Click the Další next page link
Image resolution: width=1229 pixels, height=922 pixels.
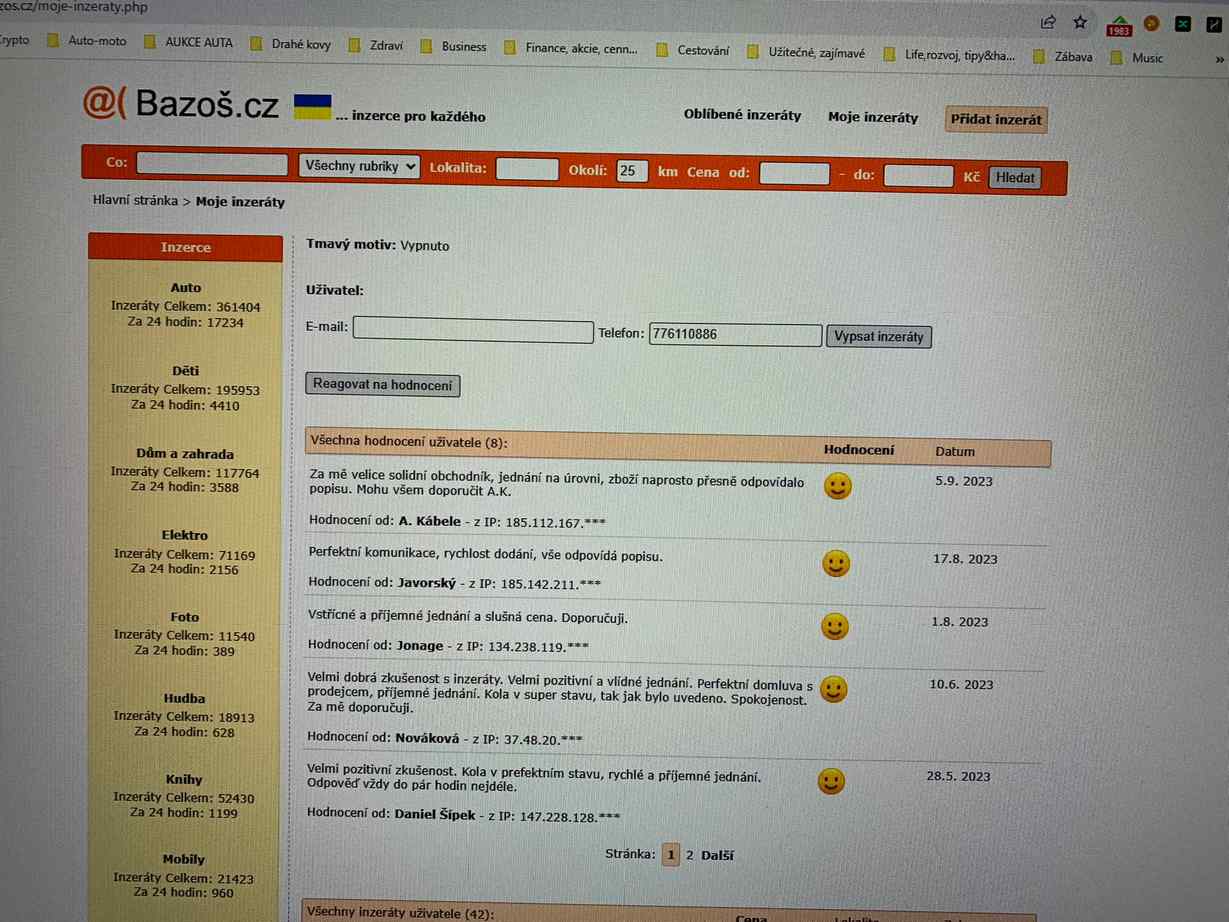click(x=717, y=856)
